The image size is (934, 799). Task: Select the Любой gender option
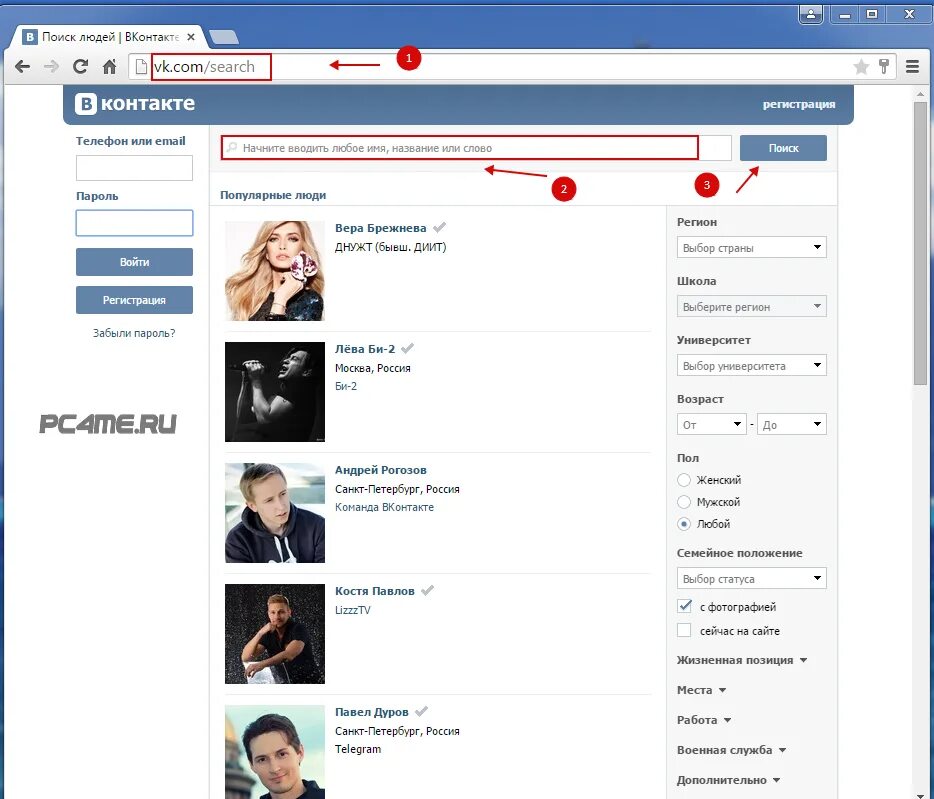684,524
